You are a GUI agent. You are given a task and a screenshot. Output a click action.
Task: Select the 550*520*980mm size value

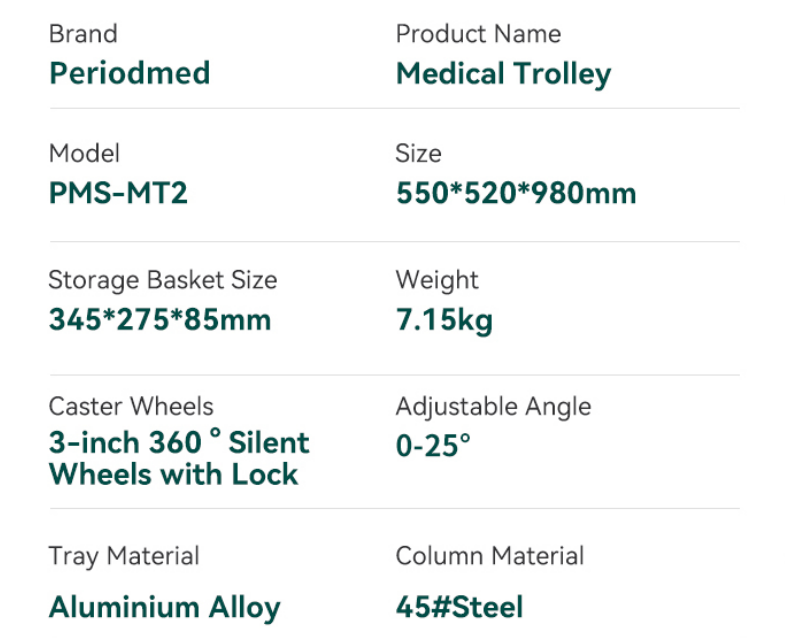(x=516, y=193)
